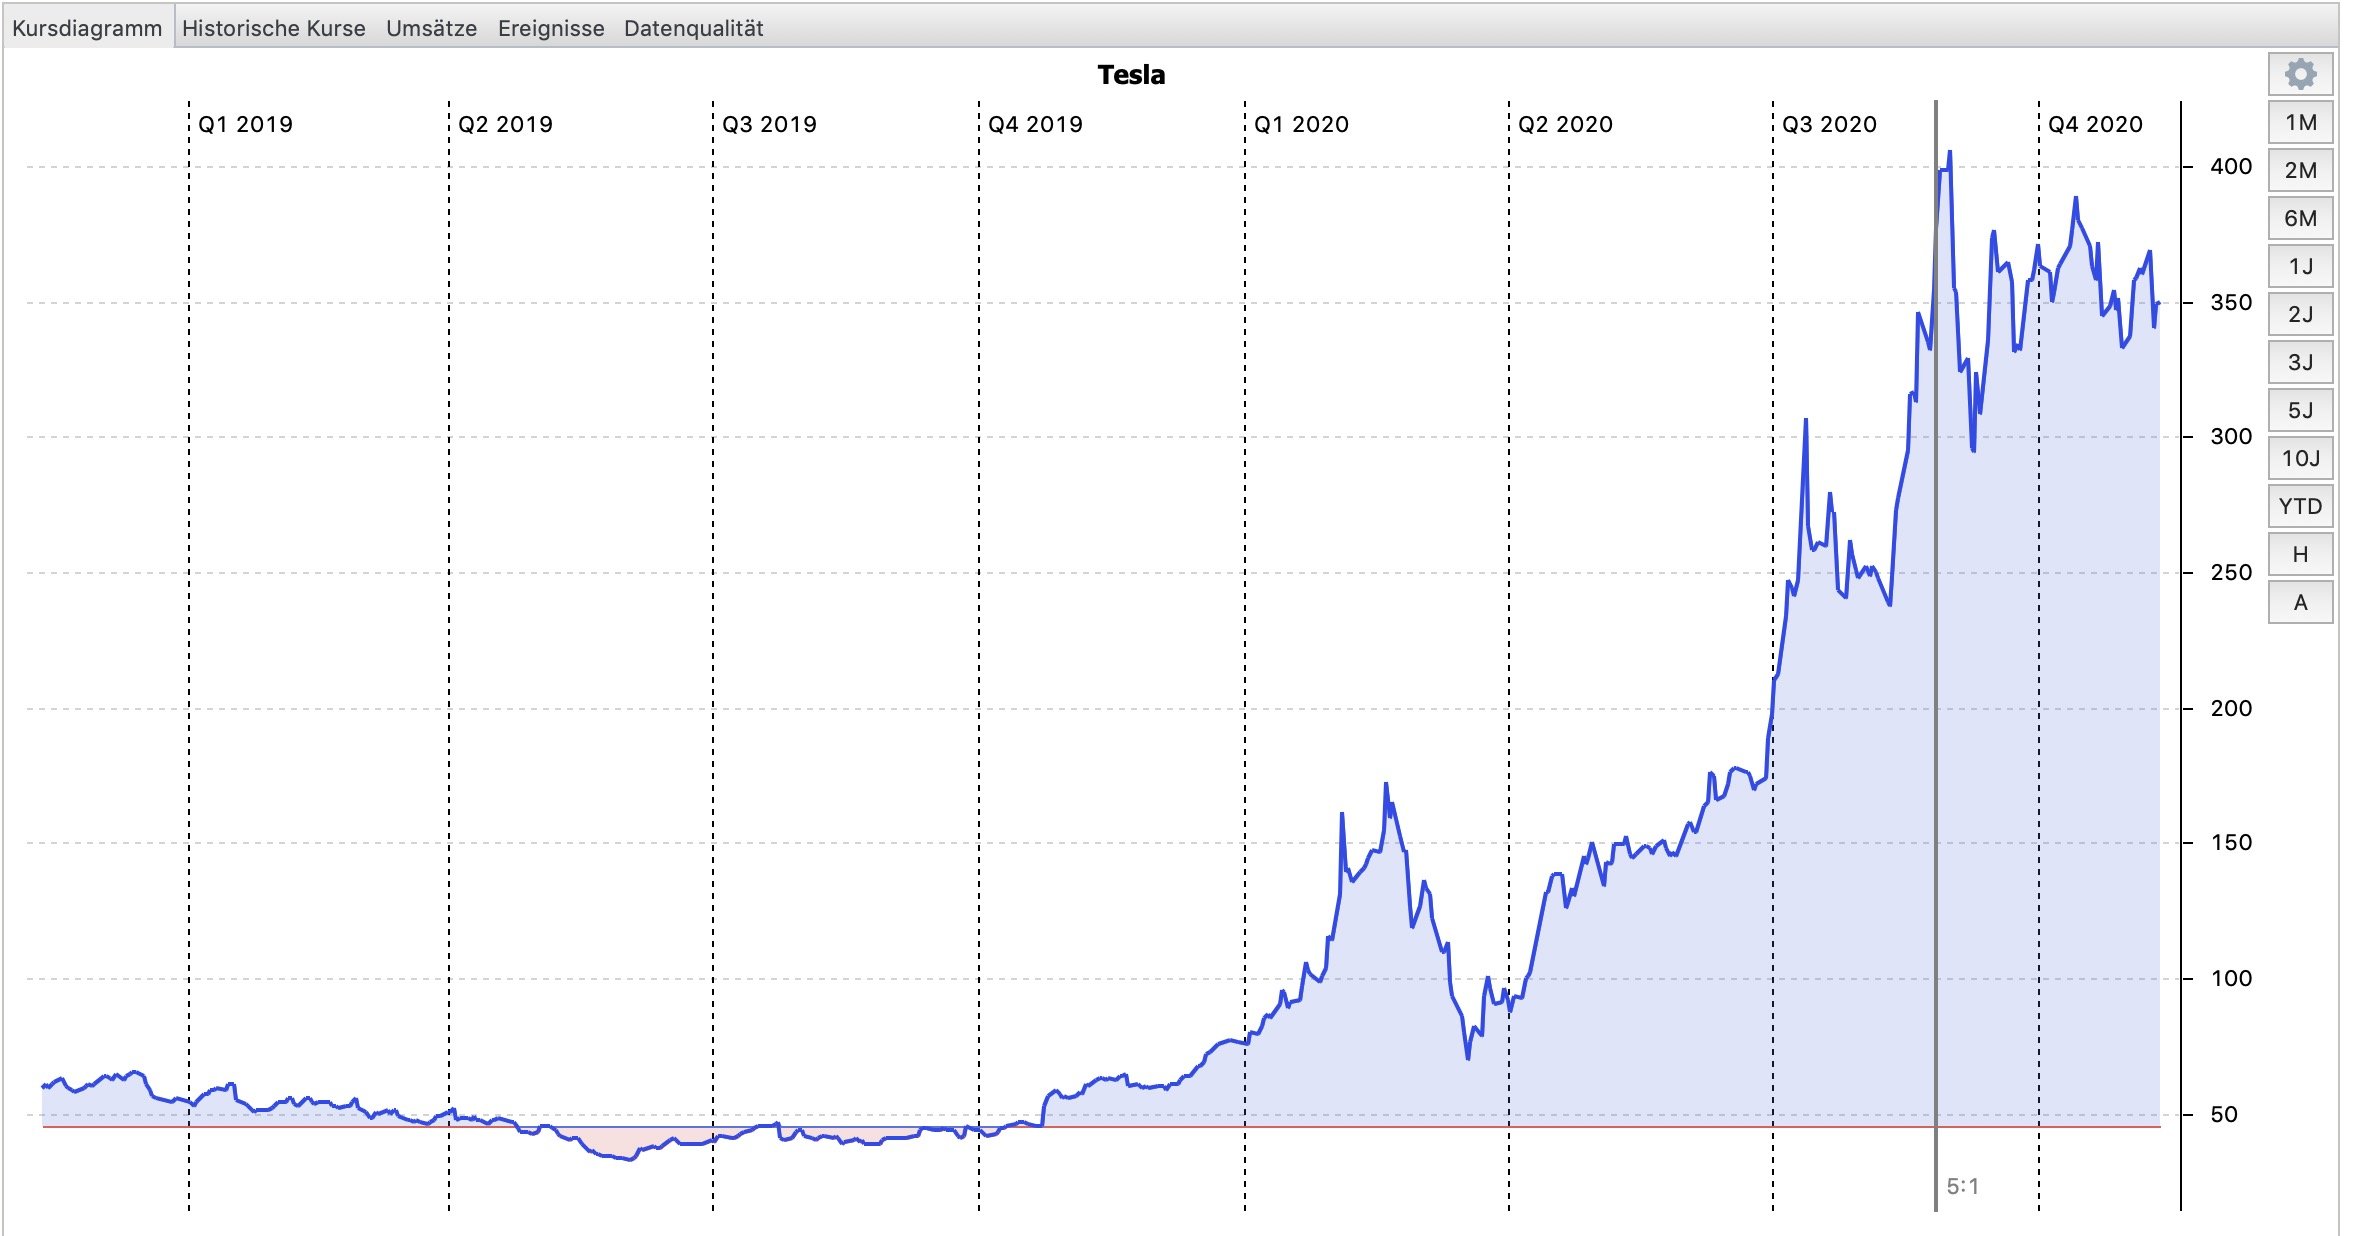Choose the 5J chart period
2358x1236 pixels.
2300,410
